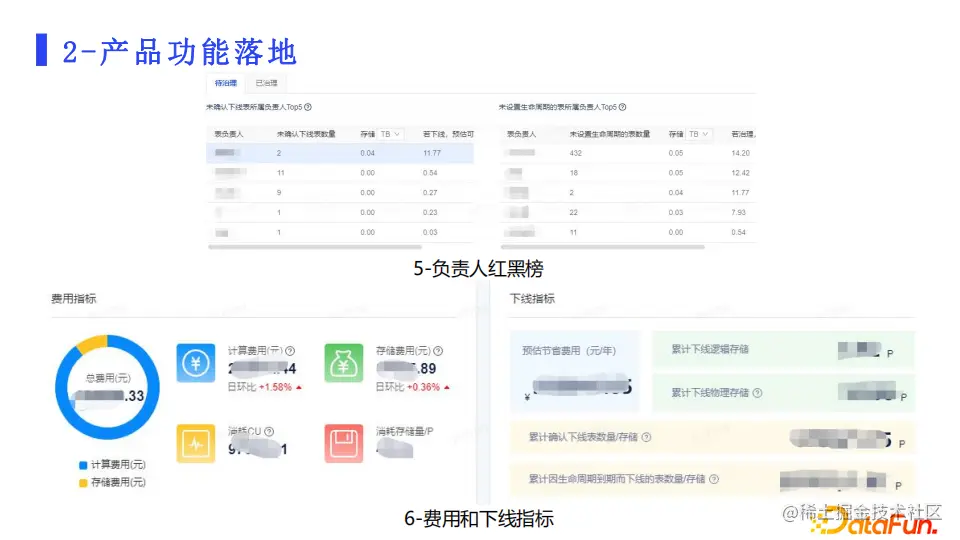Switch to the 已治理 tab
Image resolution: width=960 pixels, height=540 pixels.
click(x=266, y=83)
